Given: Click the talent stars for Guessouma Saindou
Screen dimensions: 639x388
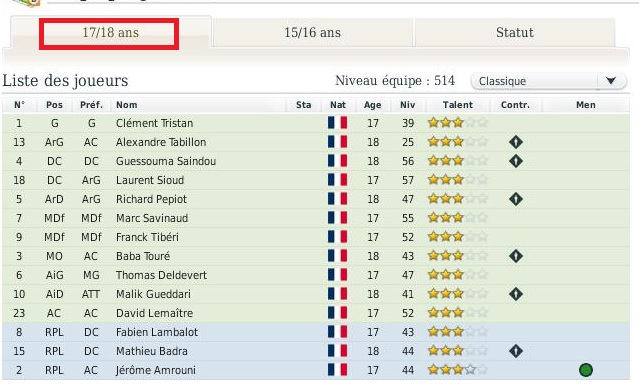Looking at the screenshot, I should click(458, 161).
